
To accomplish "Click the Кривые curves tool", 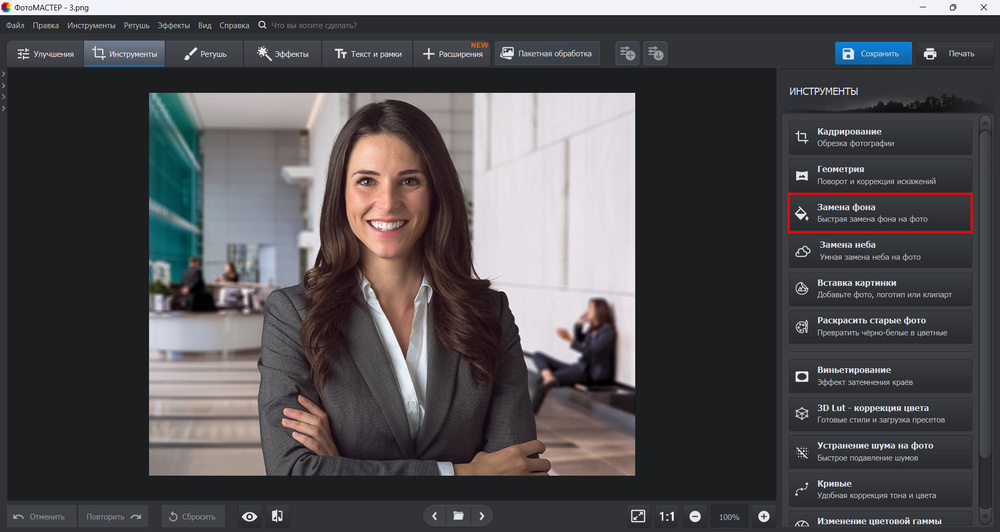I will click(x=880, y=489).
